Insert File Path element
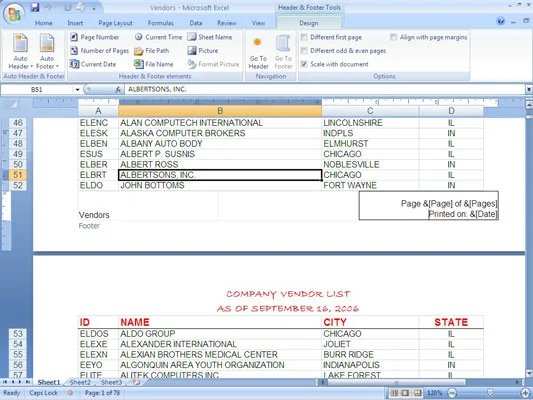 click(x=152, y=51)
